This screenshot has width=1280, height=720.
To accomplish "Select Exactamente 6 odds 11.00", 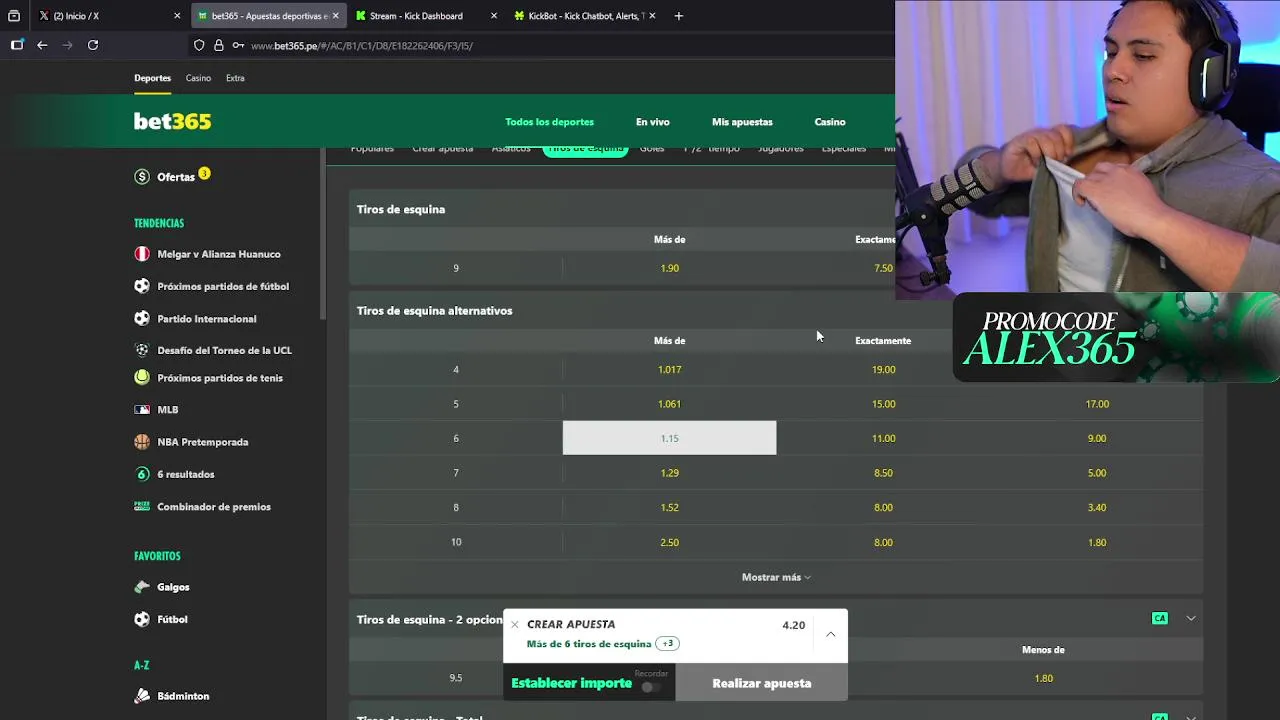I will [883, 438].
